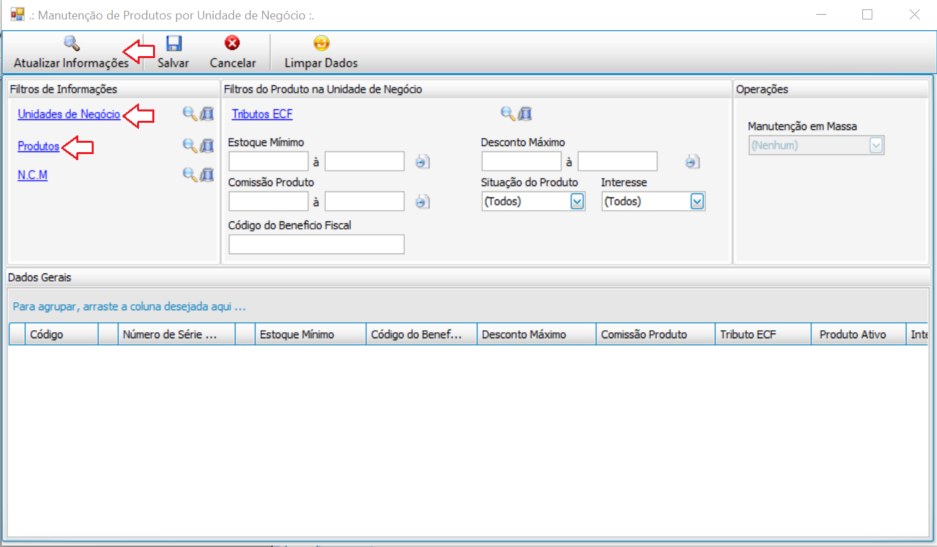937x547 pixels.
Task: Sort by the Estoque Mínimo column header
Action: pyautogui.click(x=310, y=335)
